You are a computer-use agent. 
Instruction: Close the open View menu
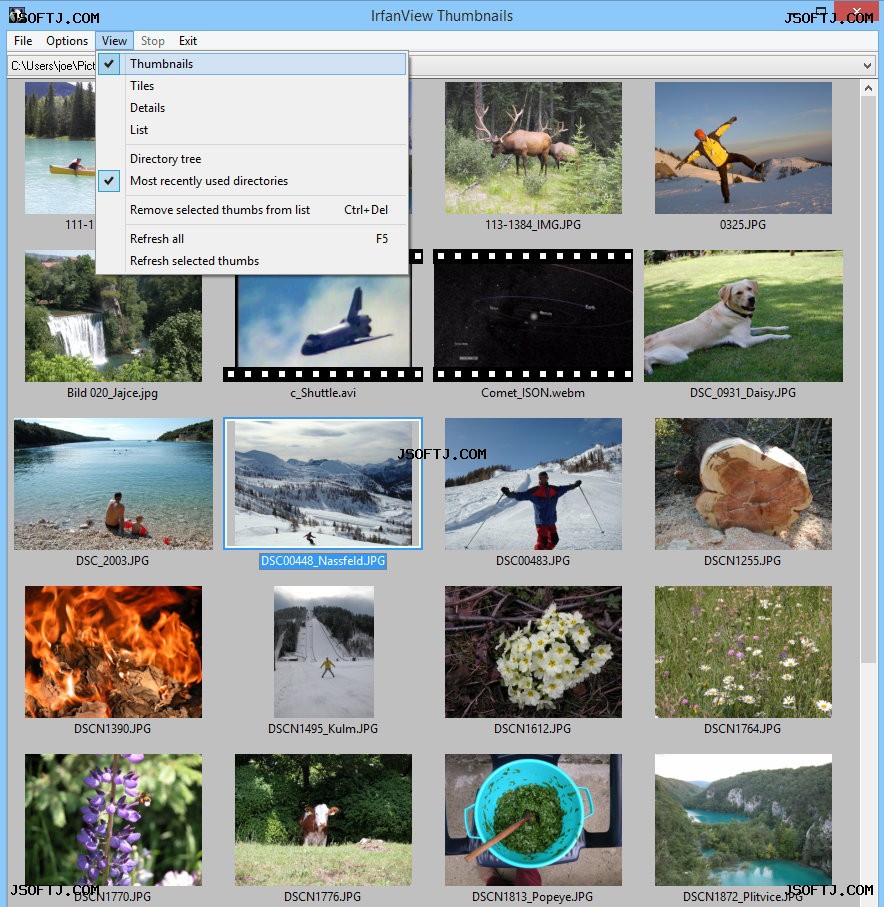(x=114, y=41)
